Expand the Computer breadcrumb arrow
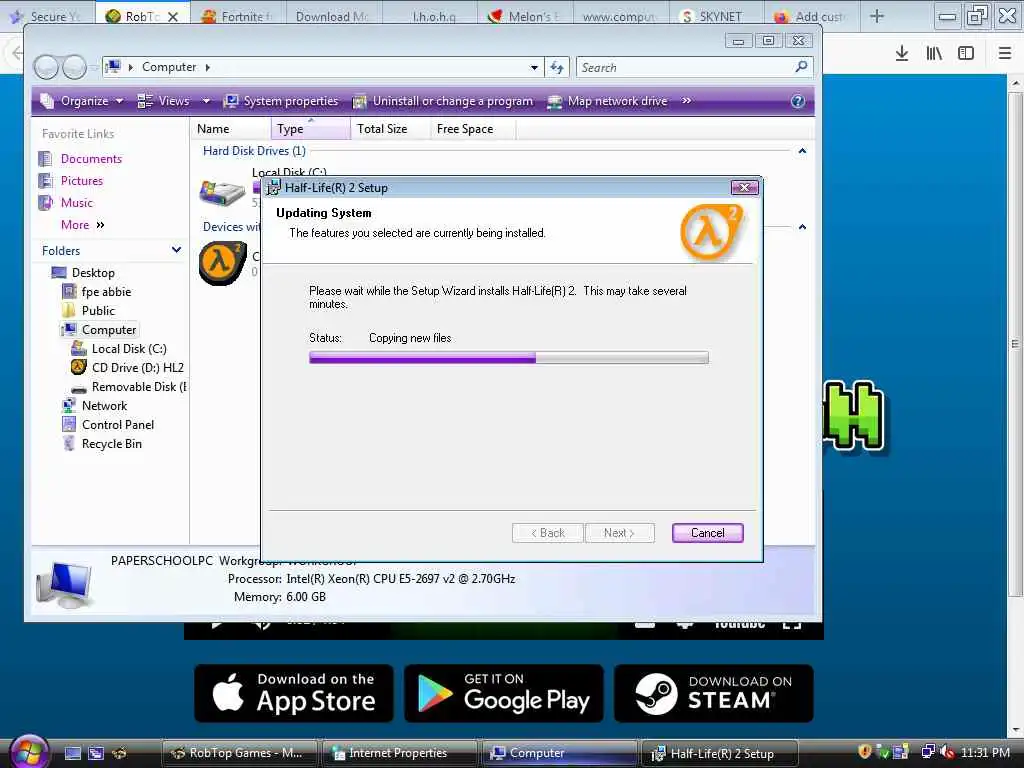Screen dimensions: 1024x768 [208, 67]
